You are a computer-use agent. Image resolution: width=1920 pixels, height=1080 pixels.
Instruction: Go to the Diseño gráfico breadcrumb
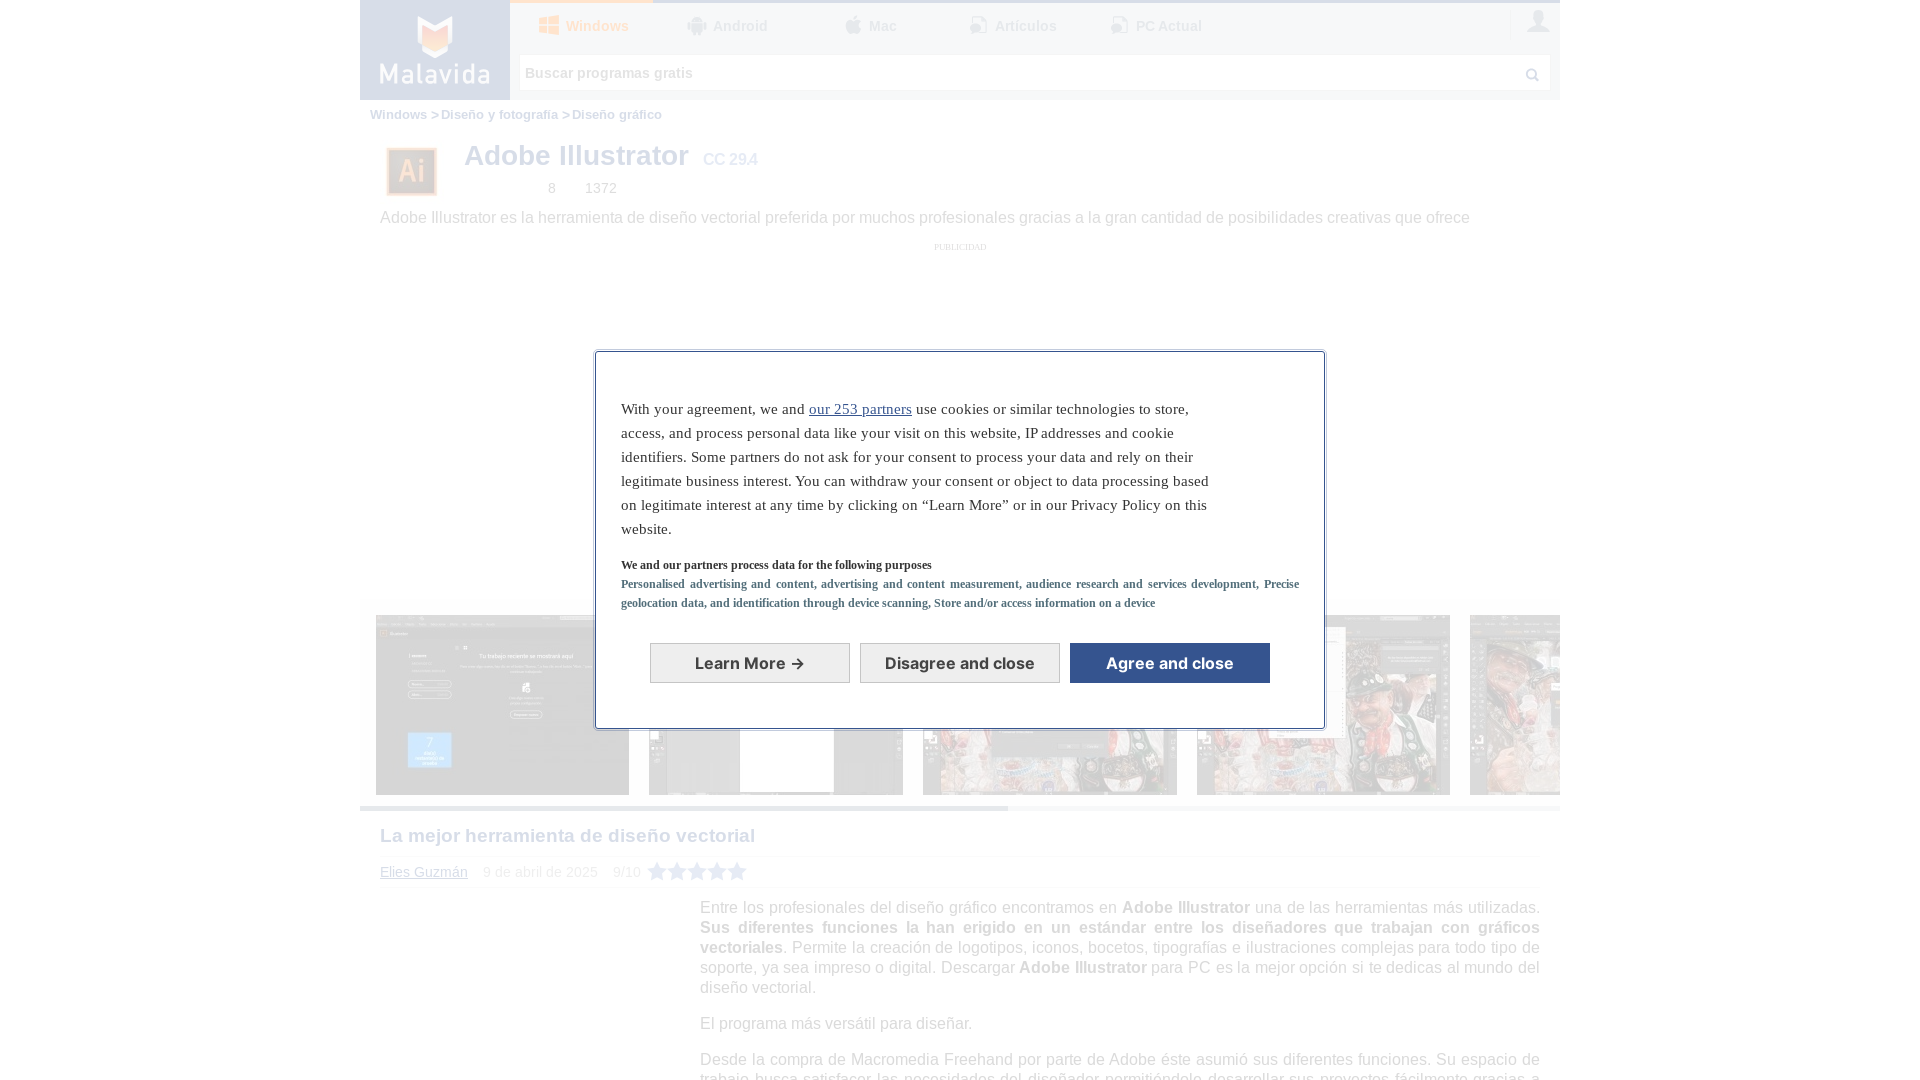[617, 115]
